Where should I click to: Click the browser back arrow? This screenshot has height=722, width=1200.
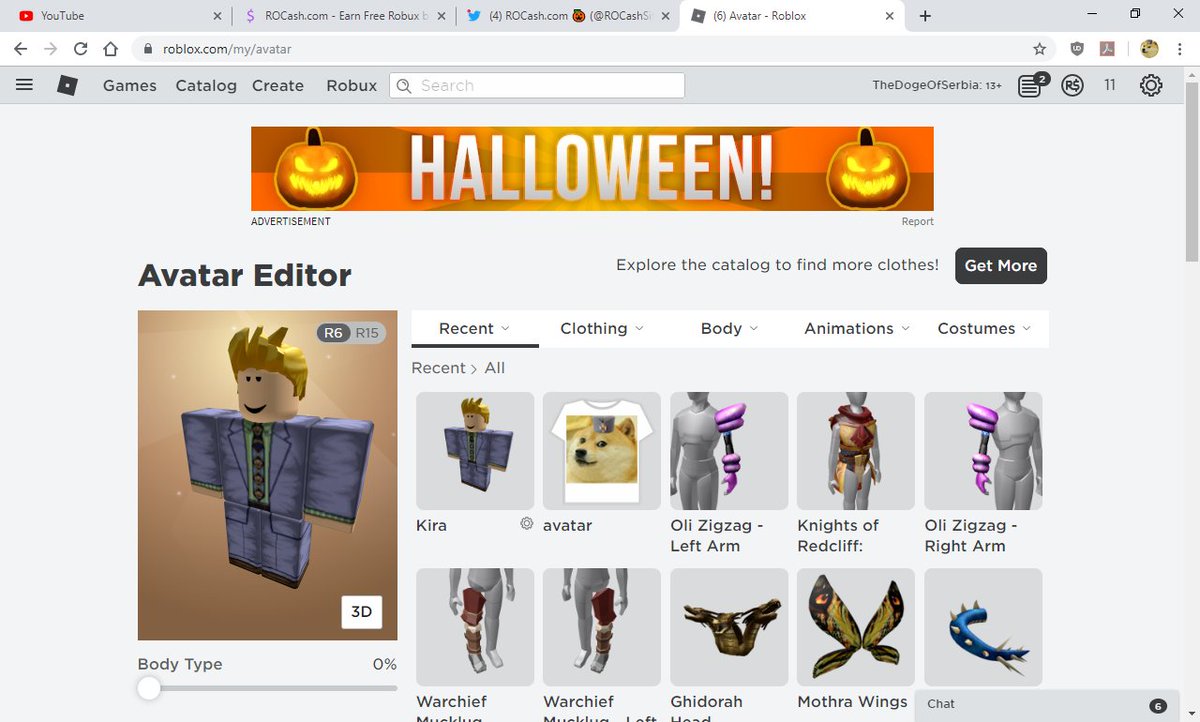[x=21, y=48]
